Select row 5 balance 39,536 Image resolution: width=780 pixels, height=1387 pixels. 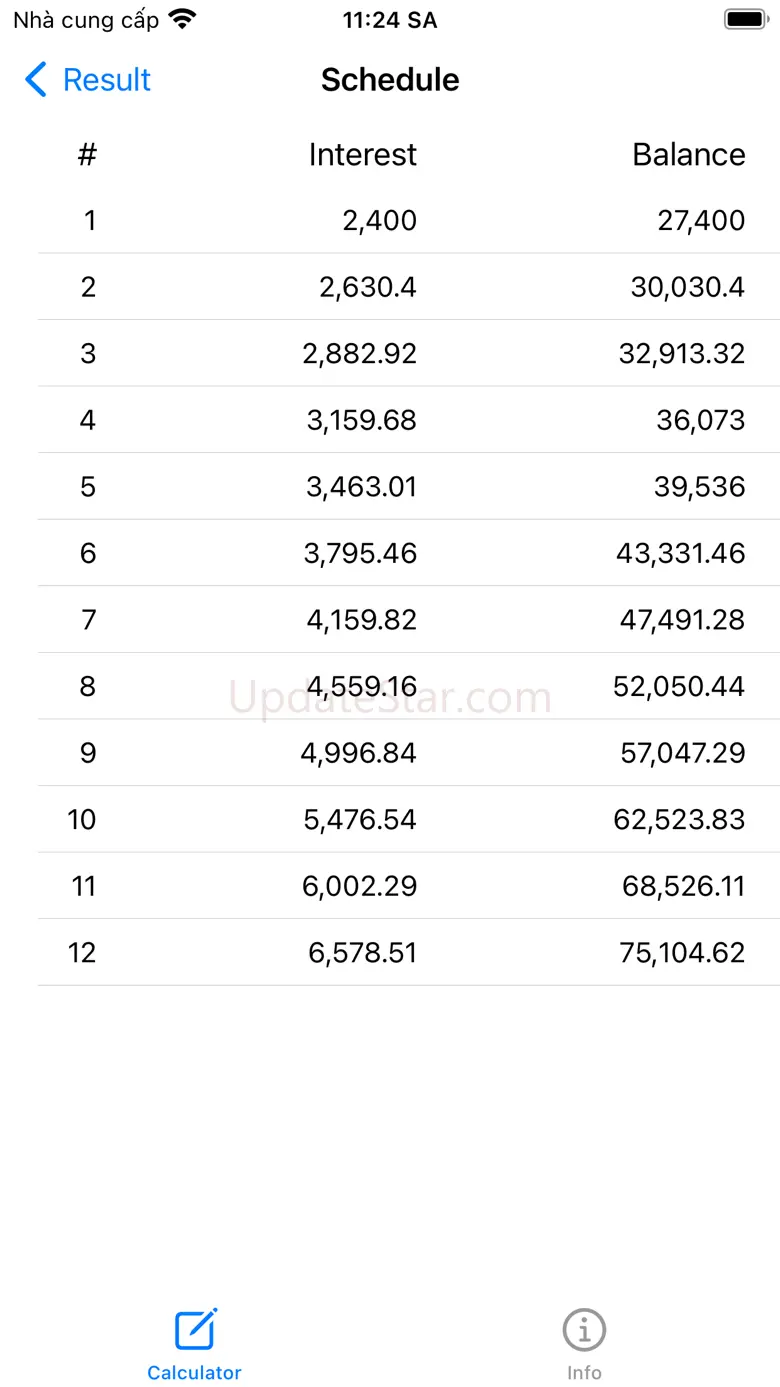[700, 487]
